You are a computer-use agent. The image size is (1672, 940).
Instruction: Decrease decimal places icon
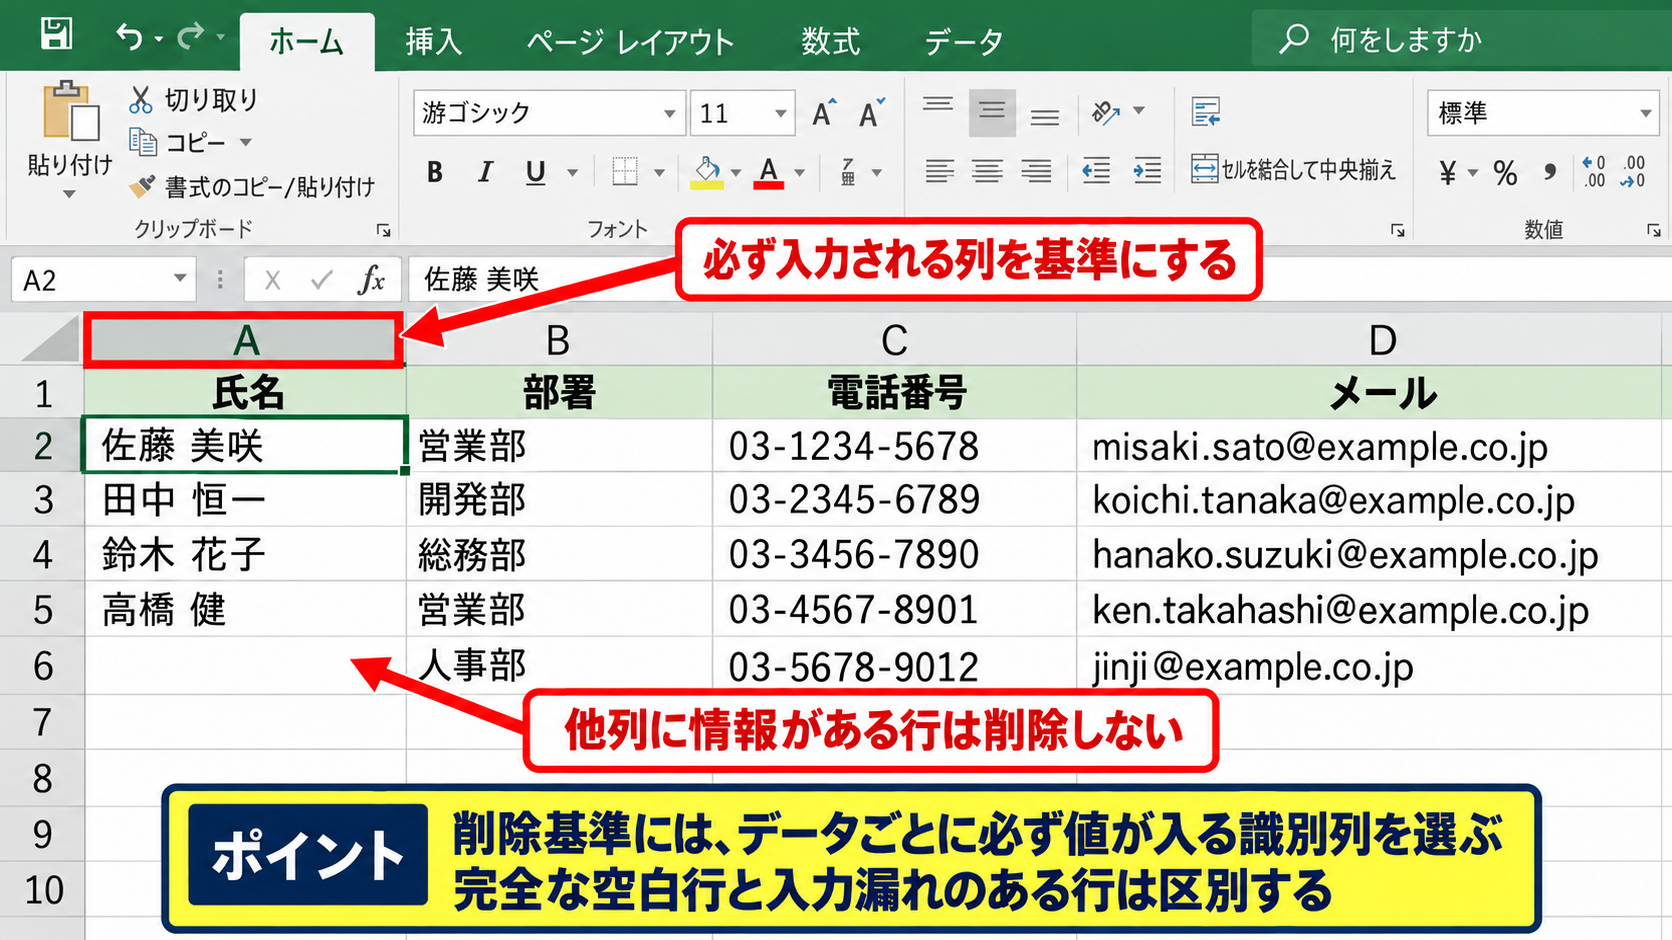pyautogui.click(x=1633, y=172)
